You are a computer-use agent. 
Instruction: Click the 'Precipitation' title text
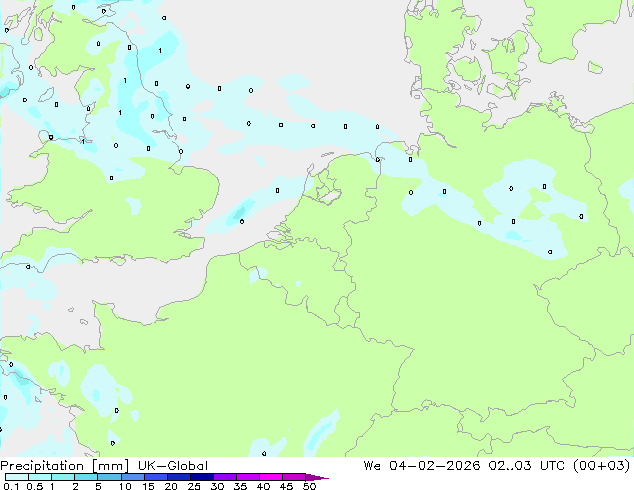click(42, 466)
